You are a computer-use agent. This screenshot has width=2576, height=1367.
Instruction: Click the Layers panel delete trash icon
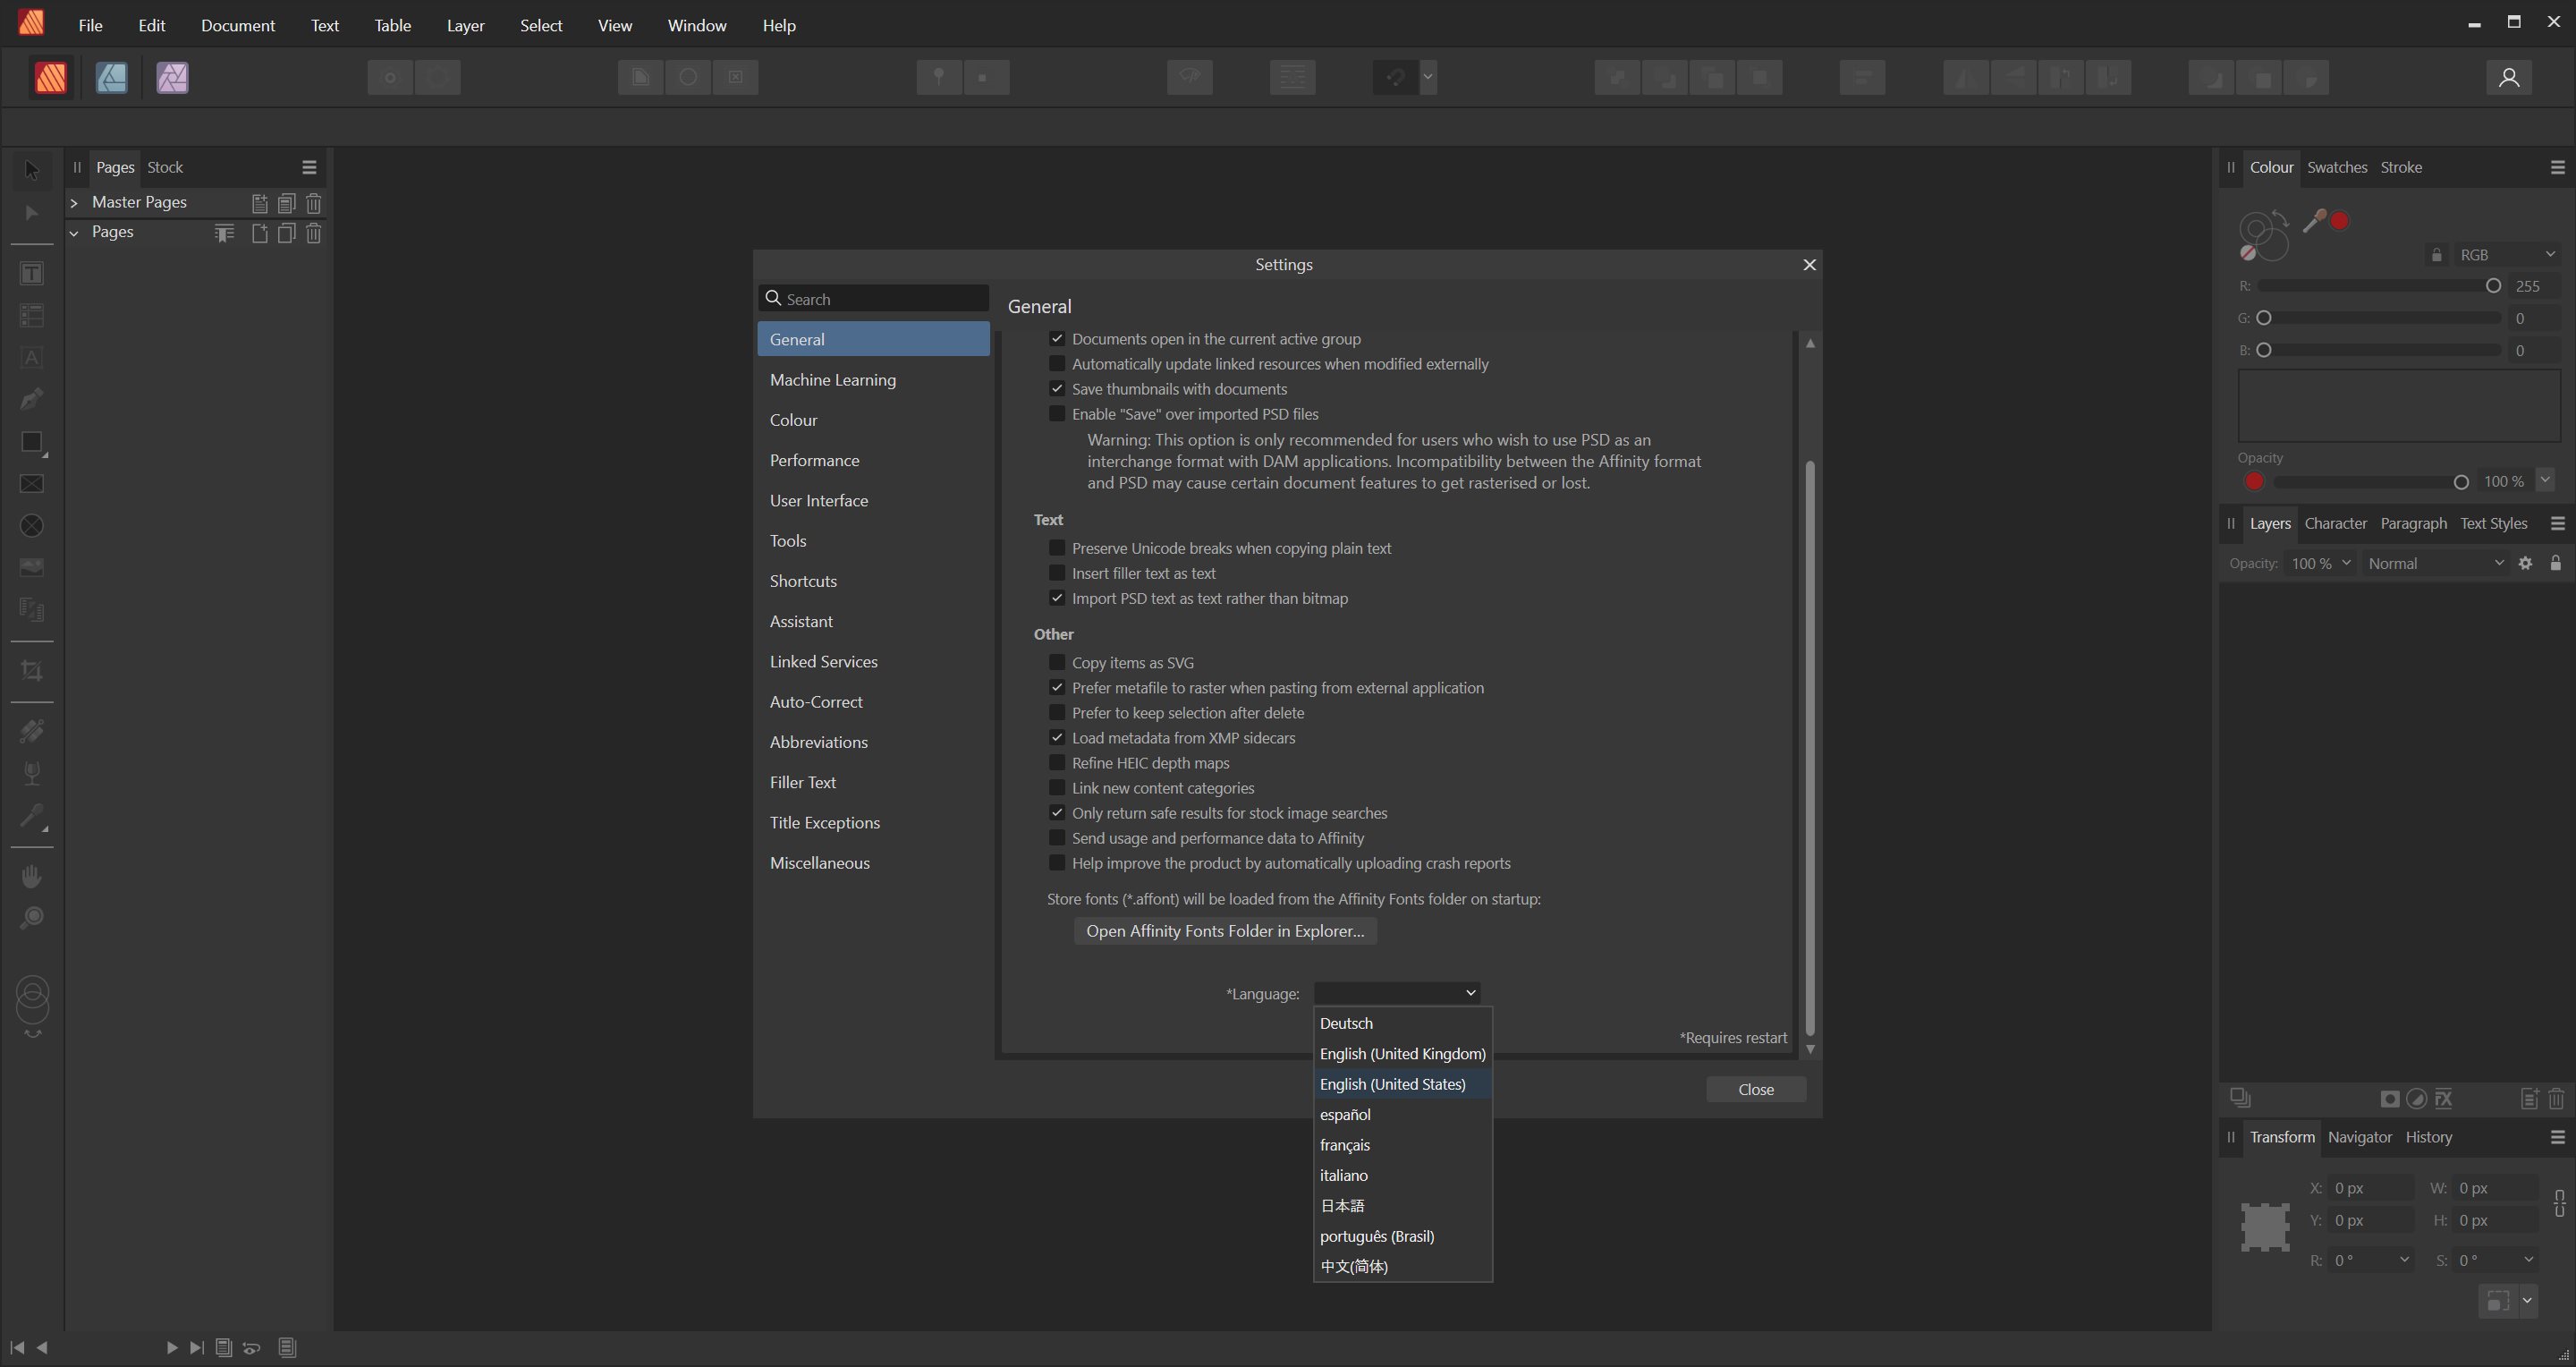pyautogui.click(x=2556, y=1099)
